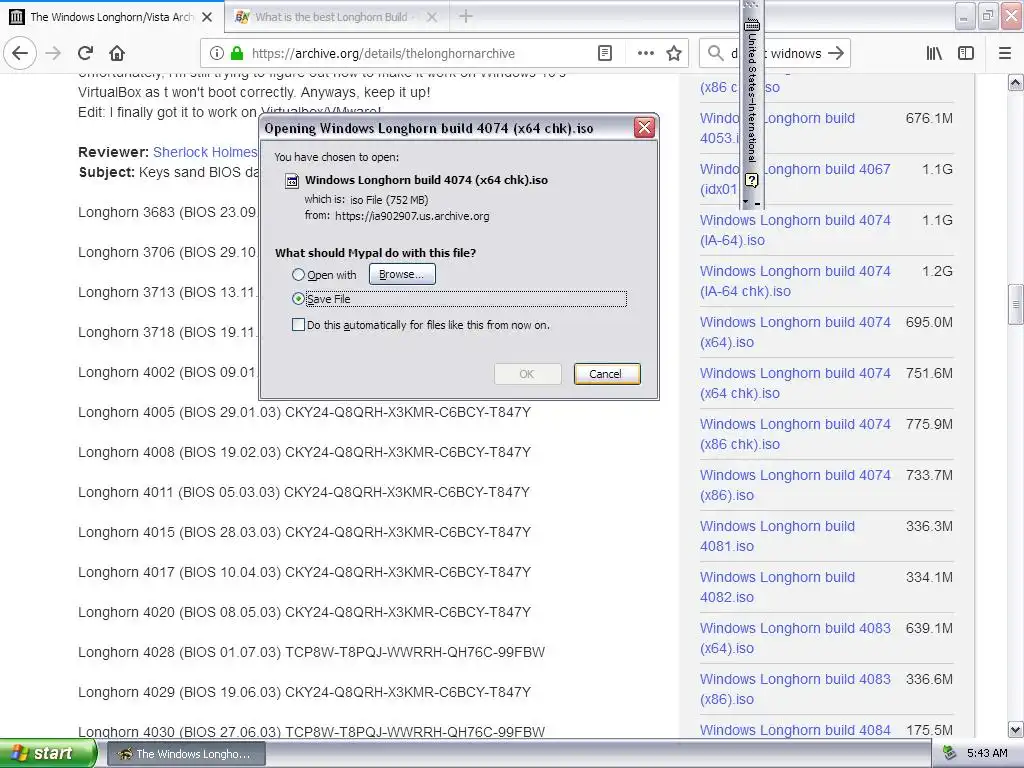Open a new tab with plus icon
The image size is (1024, 768).
click(466, 17)
